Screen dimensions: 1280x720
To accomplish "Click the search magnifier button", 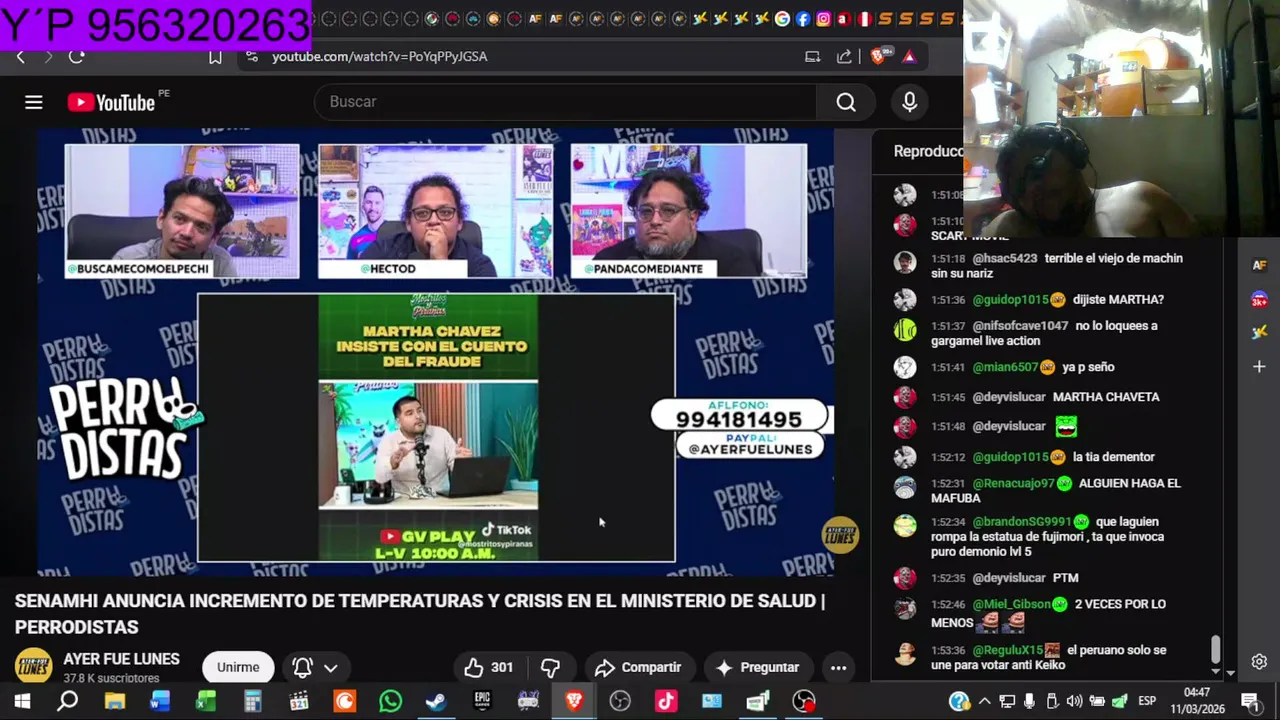I will (846, 102).
